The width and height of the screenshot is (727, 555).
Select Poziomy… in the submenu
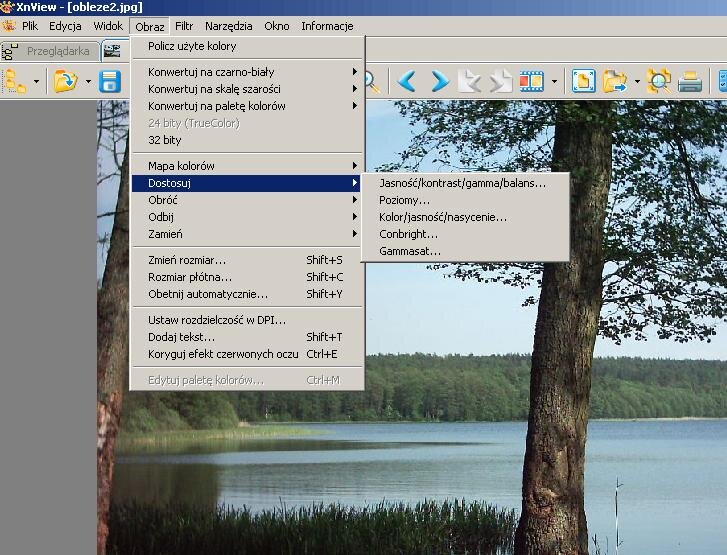point(465,200)
